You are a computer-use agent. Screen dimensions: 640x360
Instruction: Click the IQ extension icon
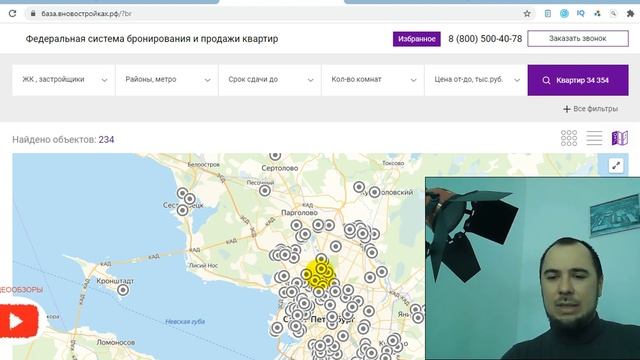(x=580, y=13)
